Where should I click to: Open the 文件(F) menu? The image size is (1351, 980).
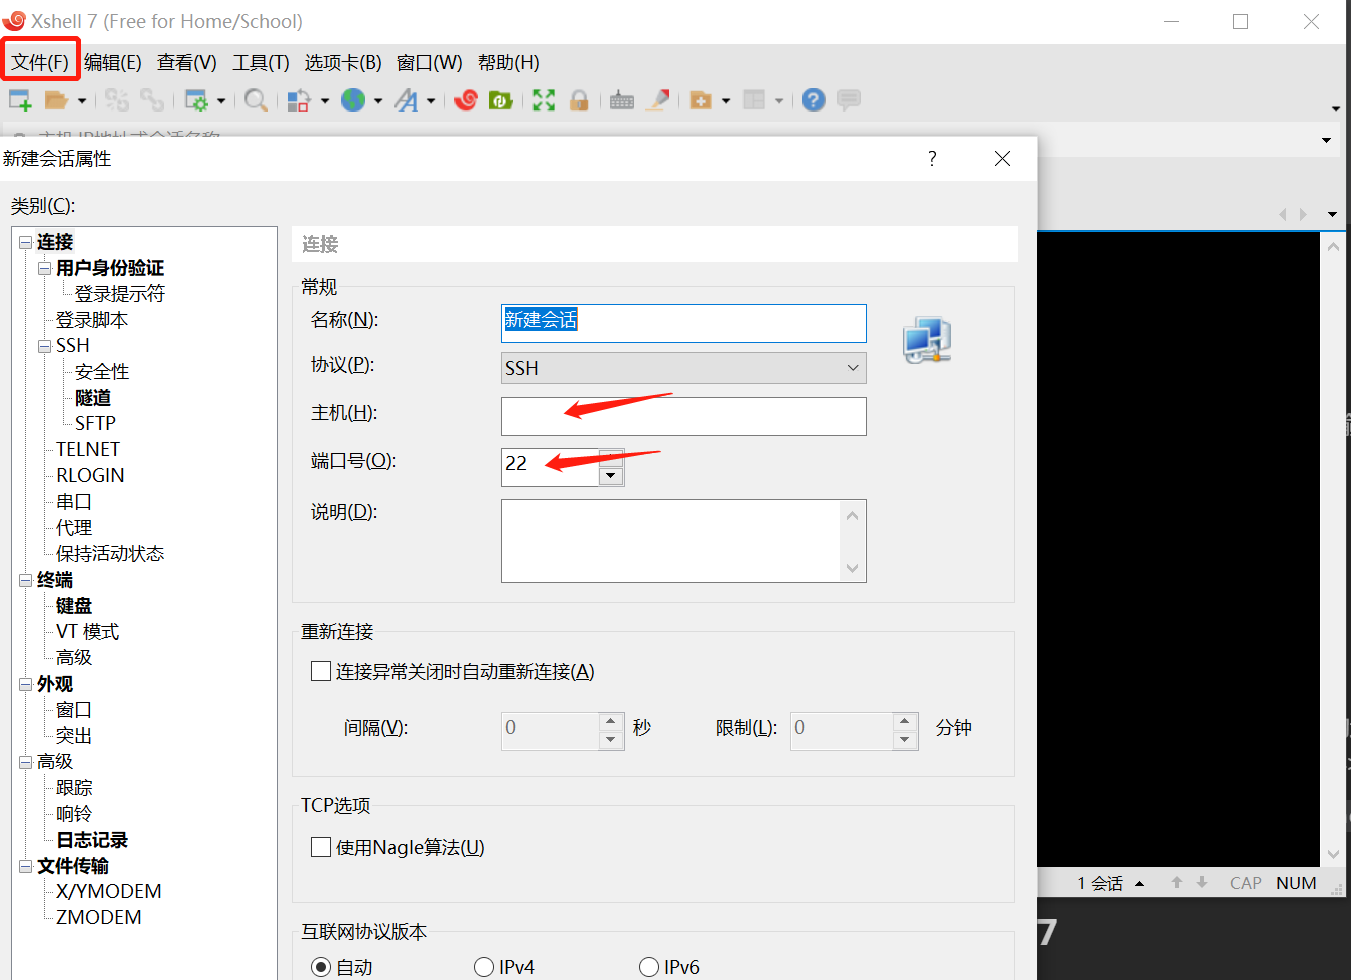[x=40, y=62]
